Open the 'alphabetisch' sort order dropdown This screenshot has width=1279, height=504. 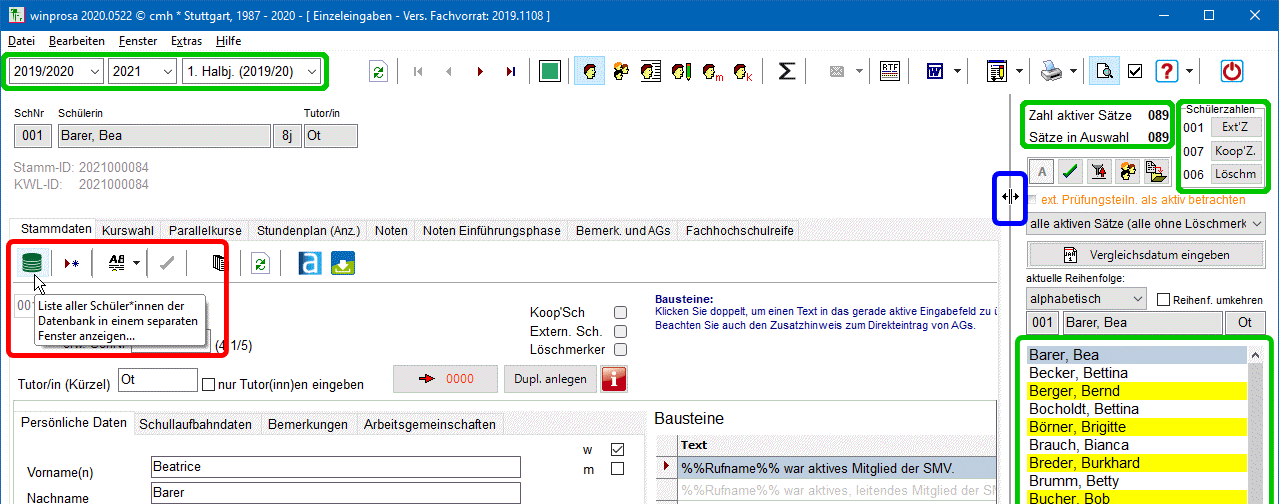[1086, 299]
